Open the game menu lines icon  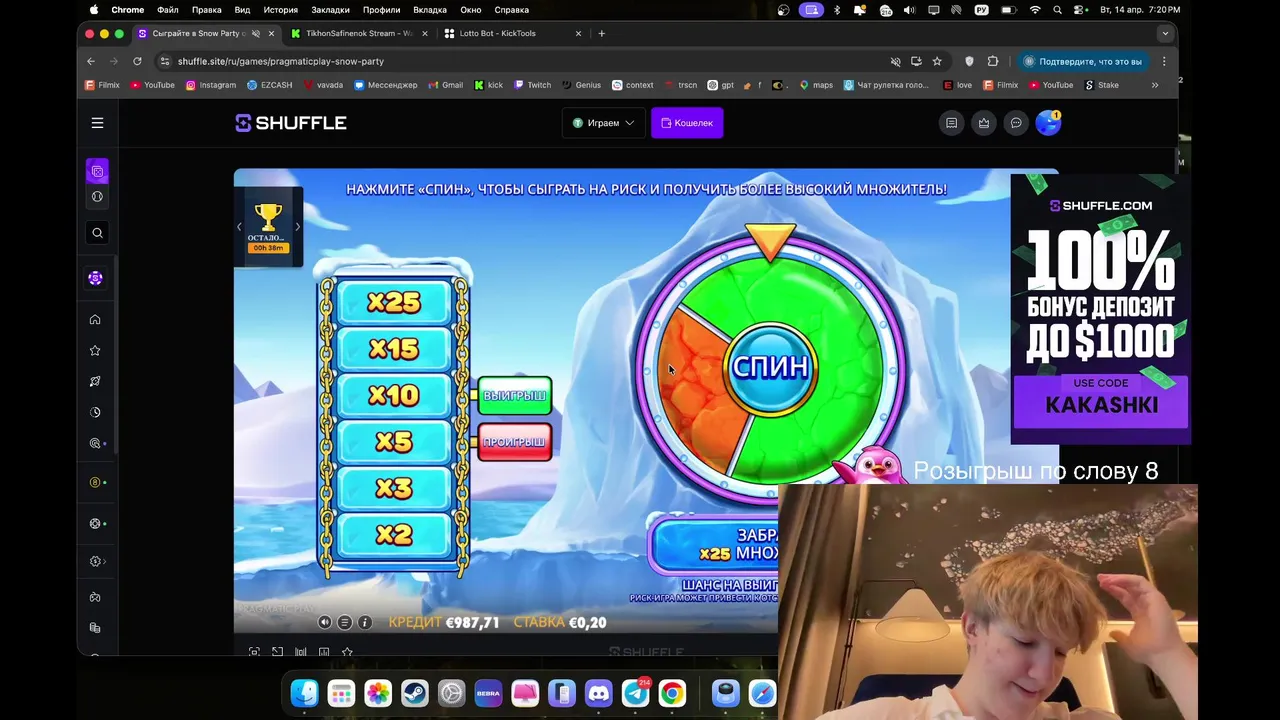coord(344,622)
